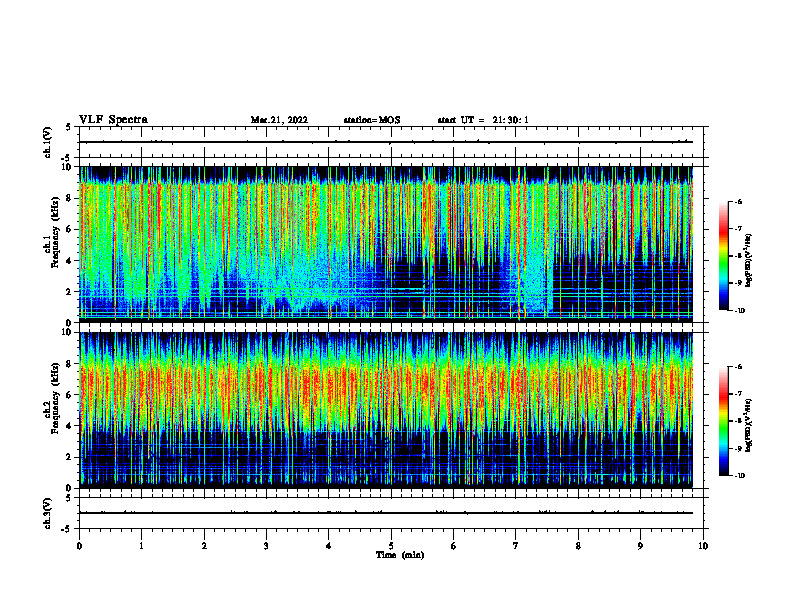Click the ch.1 frequency tick "4"
792x612 pixels.
pos(70,261)
